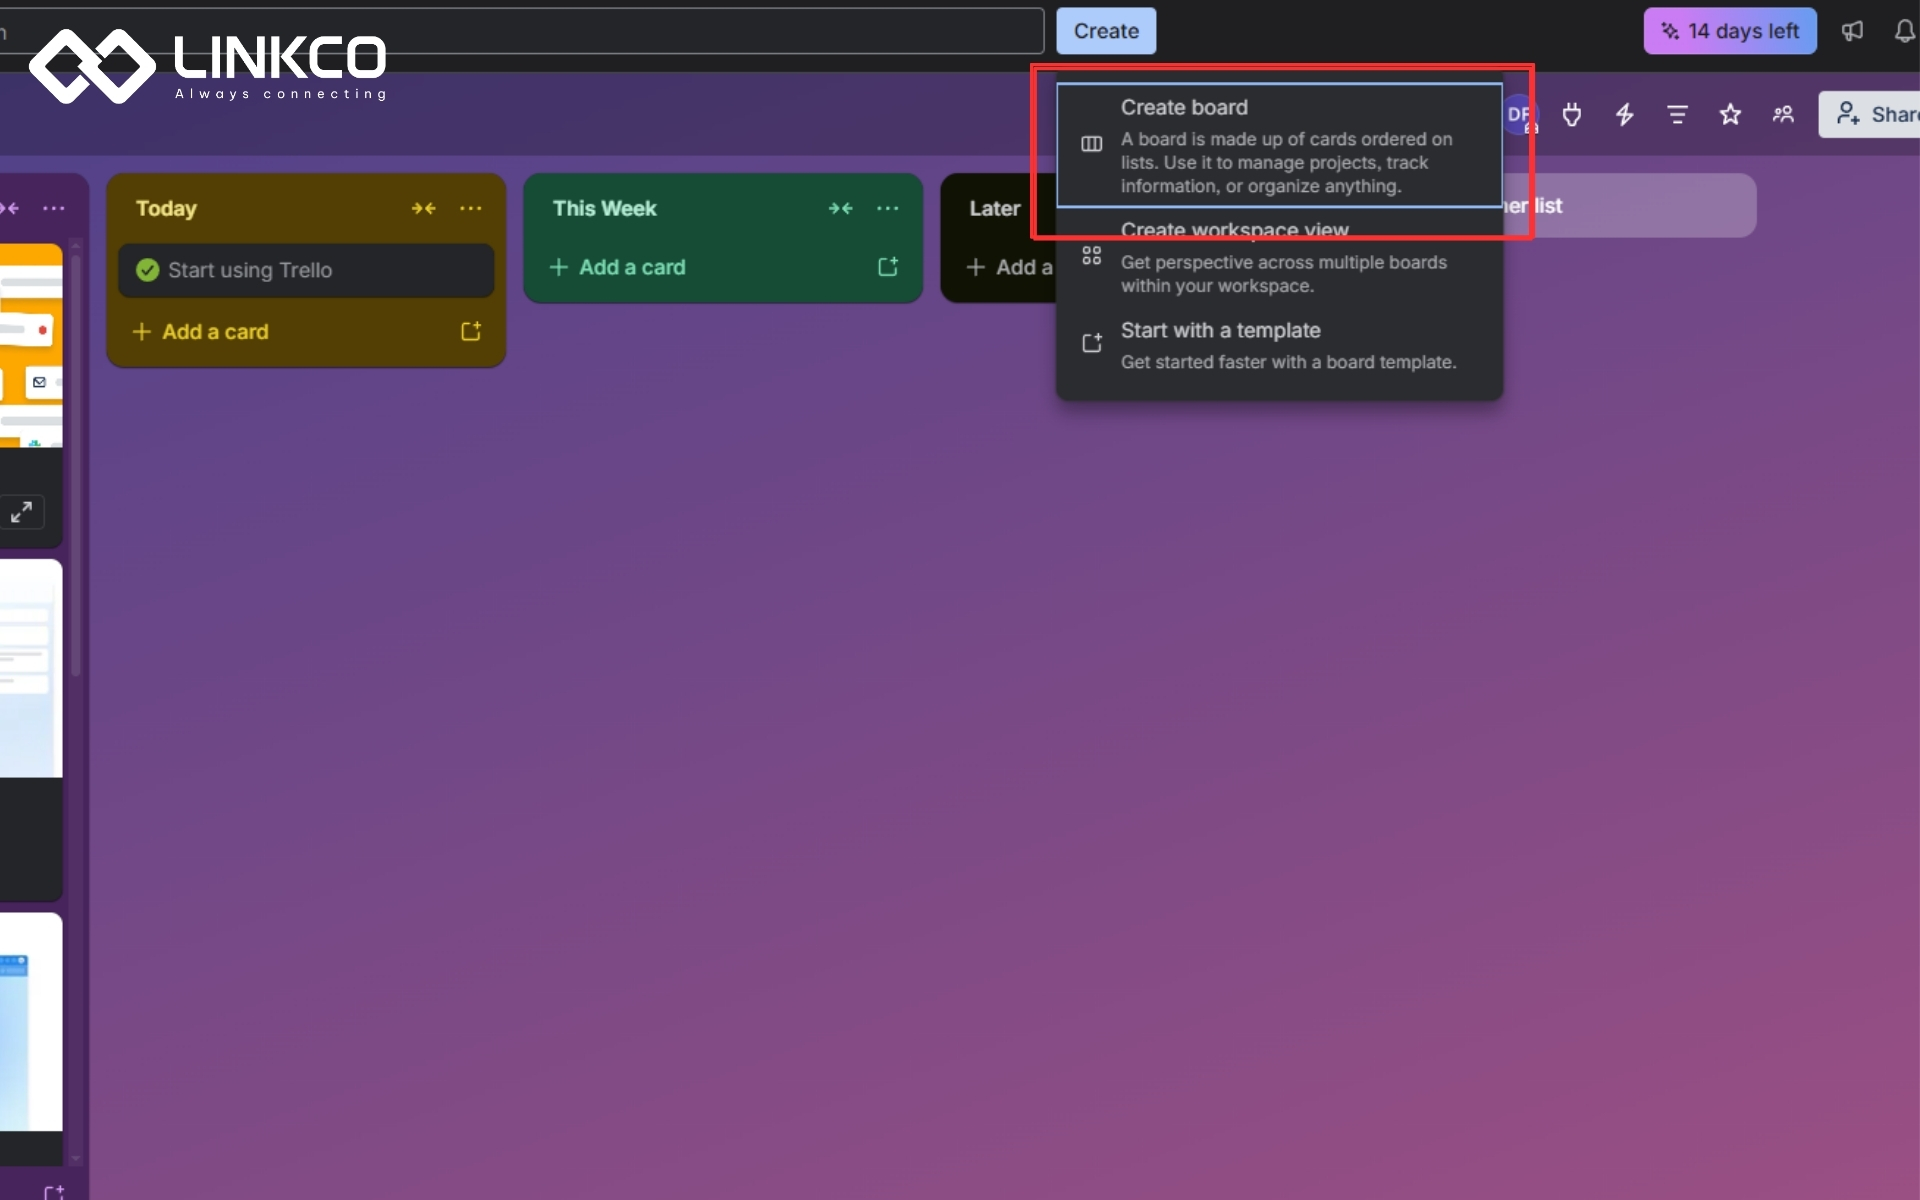
Task: Open board visibility people icon
Action: click(1783, 114)
